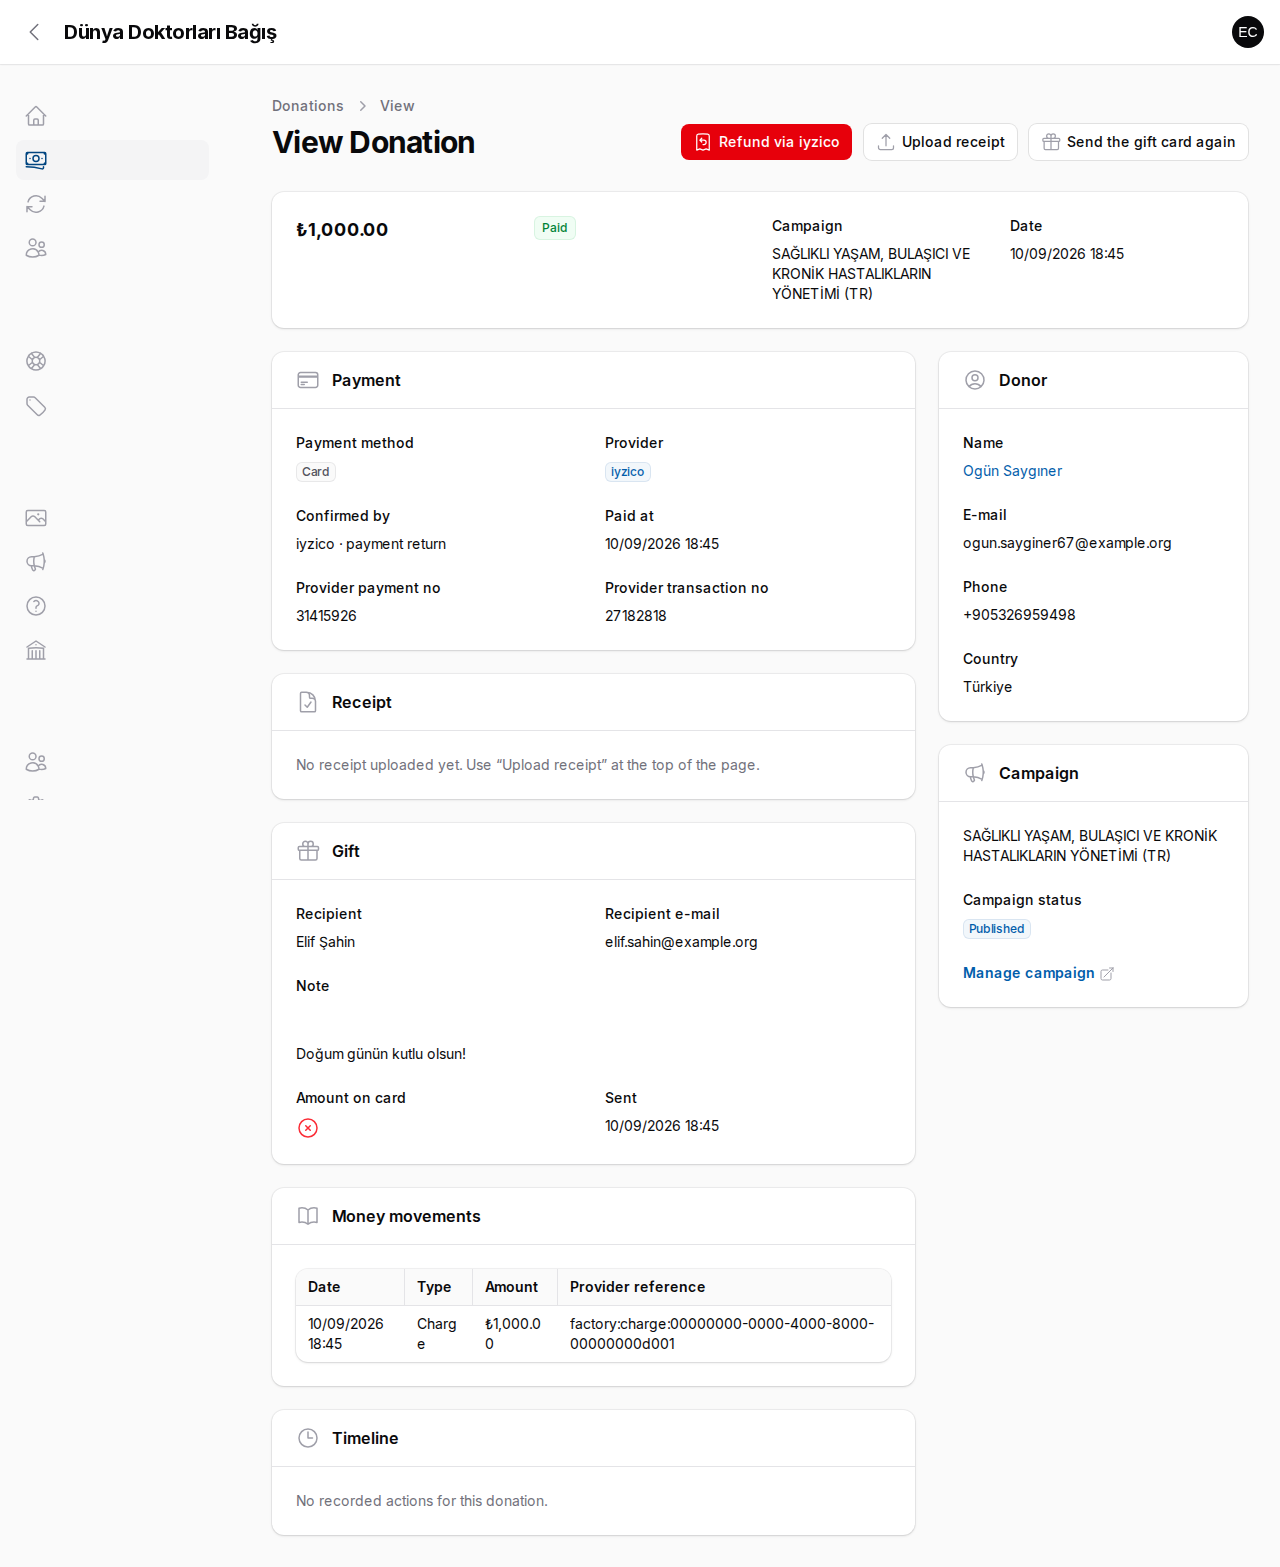1280x1567 pixels.
Task: Open the lifebuoy icon in the sidebar
Action: pyautogui.click(x=36, y=361)
